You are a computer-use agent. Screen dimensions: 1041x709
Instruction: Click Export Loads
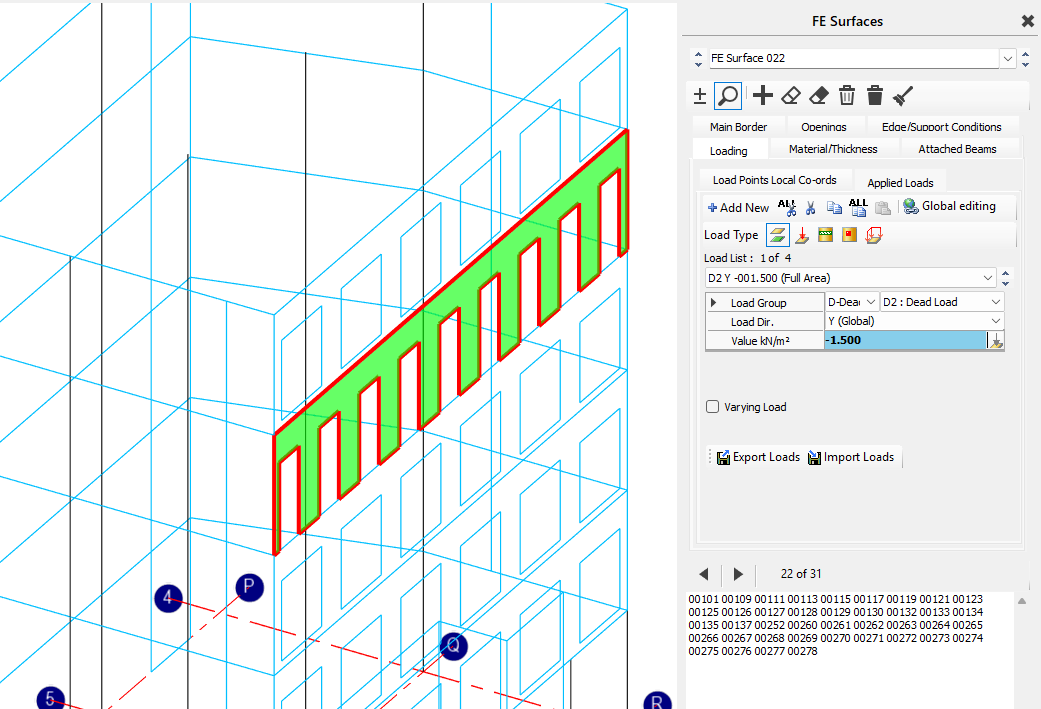[x=758, y=457]
